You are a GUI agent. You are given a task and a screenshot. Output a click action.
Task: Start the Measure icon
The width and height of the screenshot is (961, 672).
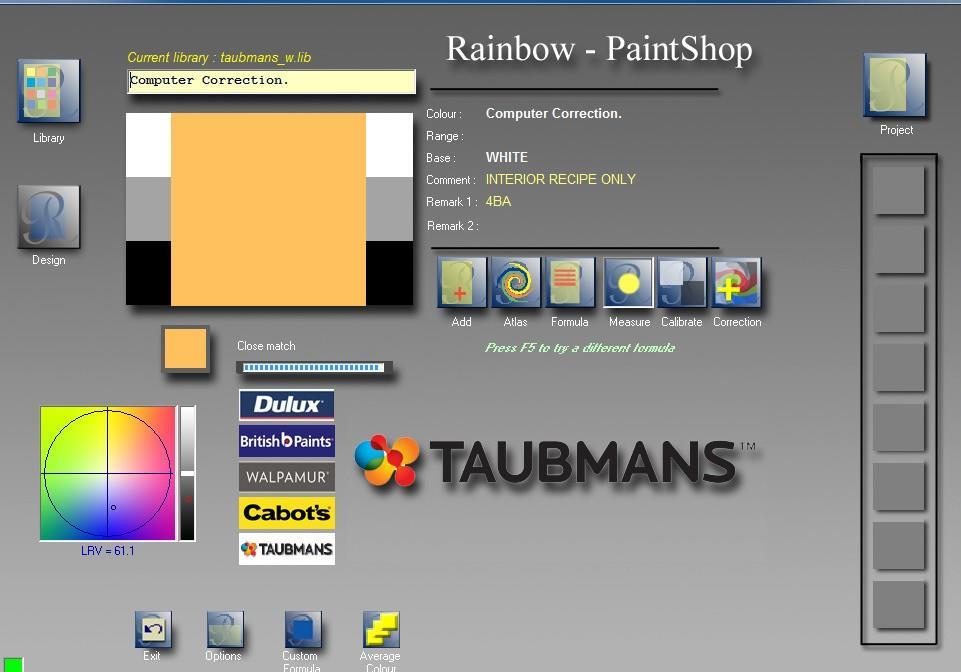point(629,283)
